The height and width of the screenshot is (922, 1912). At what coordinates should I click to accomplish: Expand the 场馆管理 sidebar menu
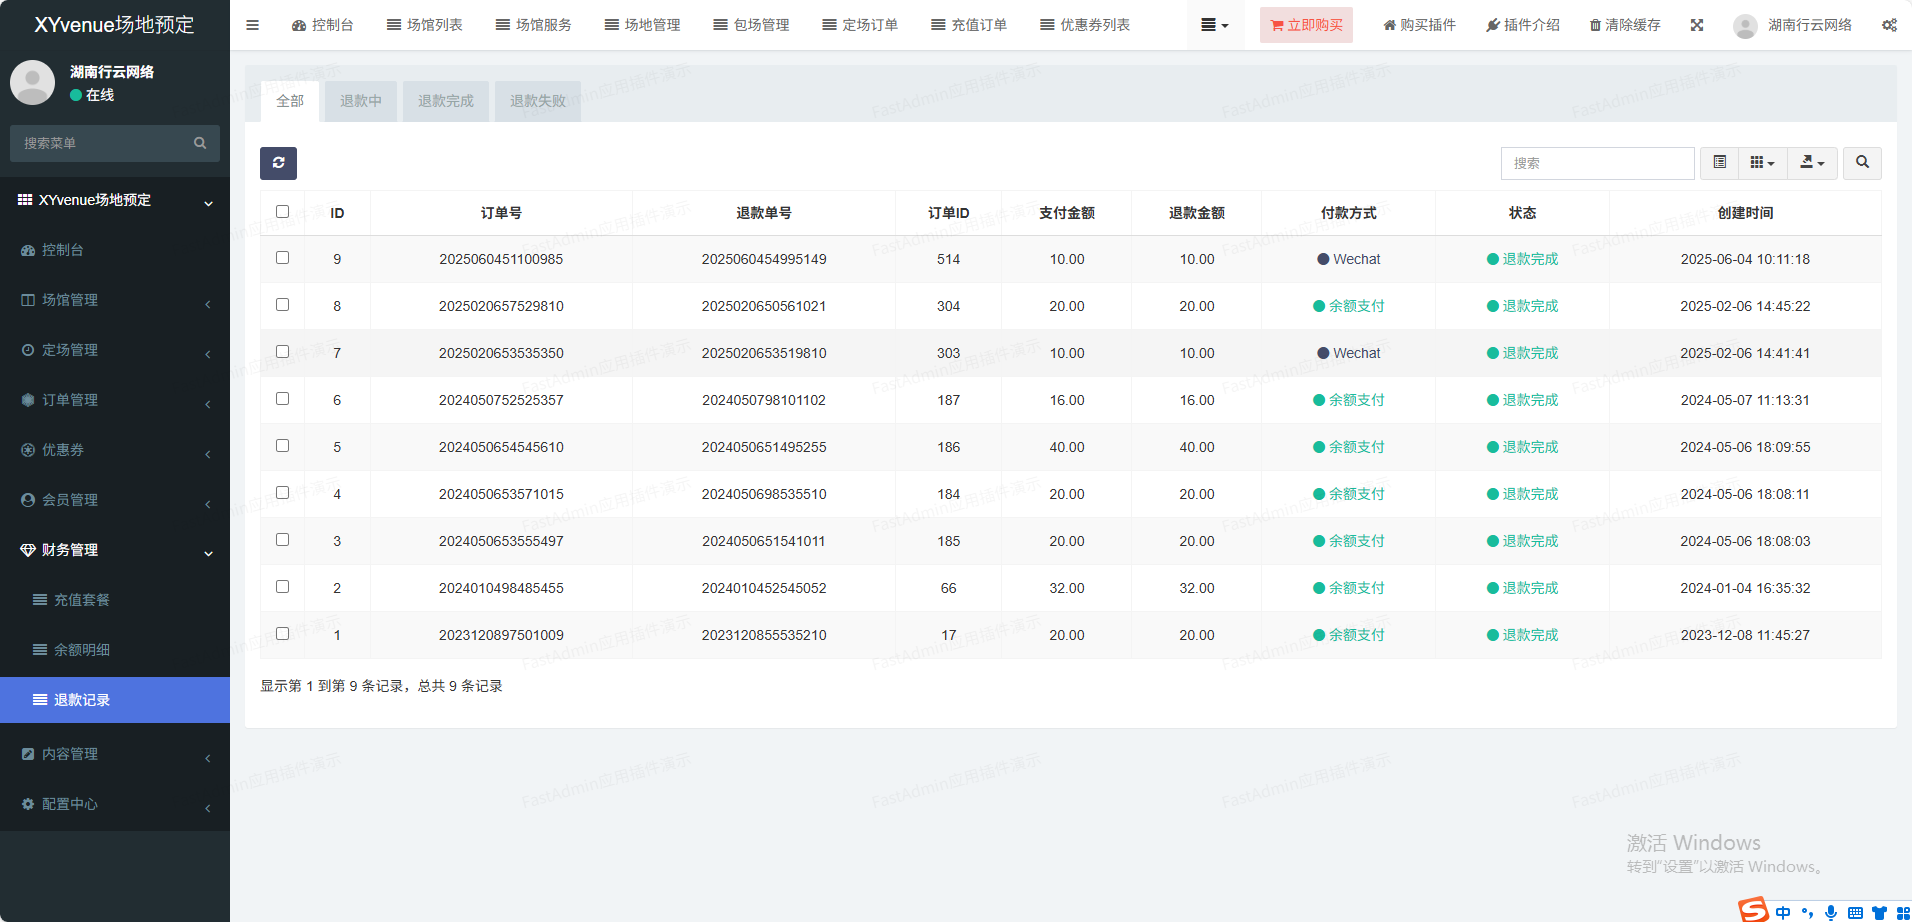[115, 300]
